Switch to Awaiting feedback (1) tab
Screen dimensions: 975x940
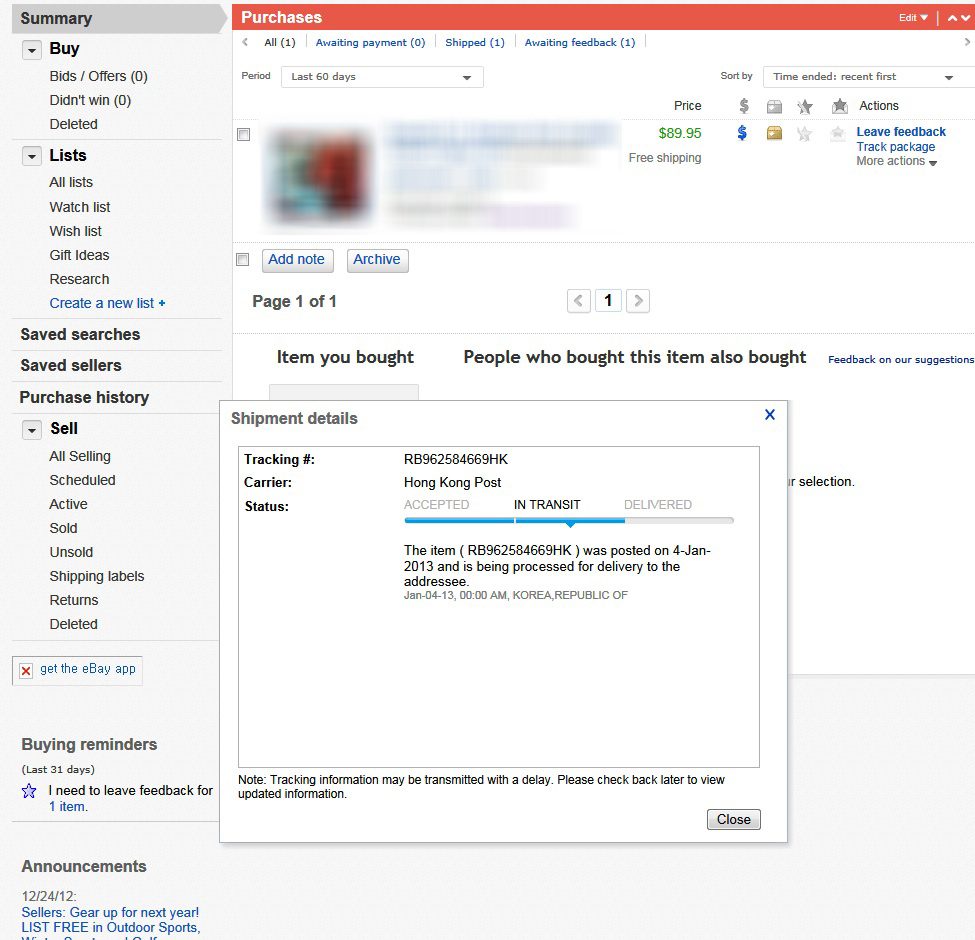point(580,42)
